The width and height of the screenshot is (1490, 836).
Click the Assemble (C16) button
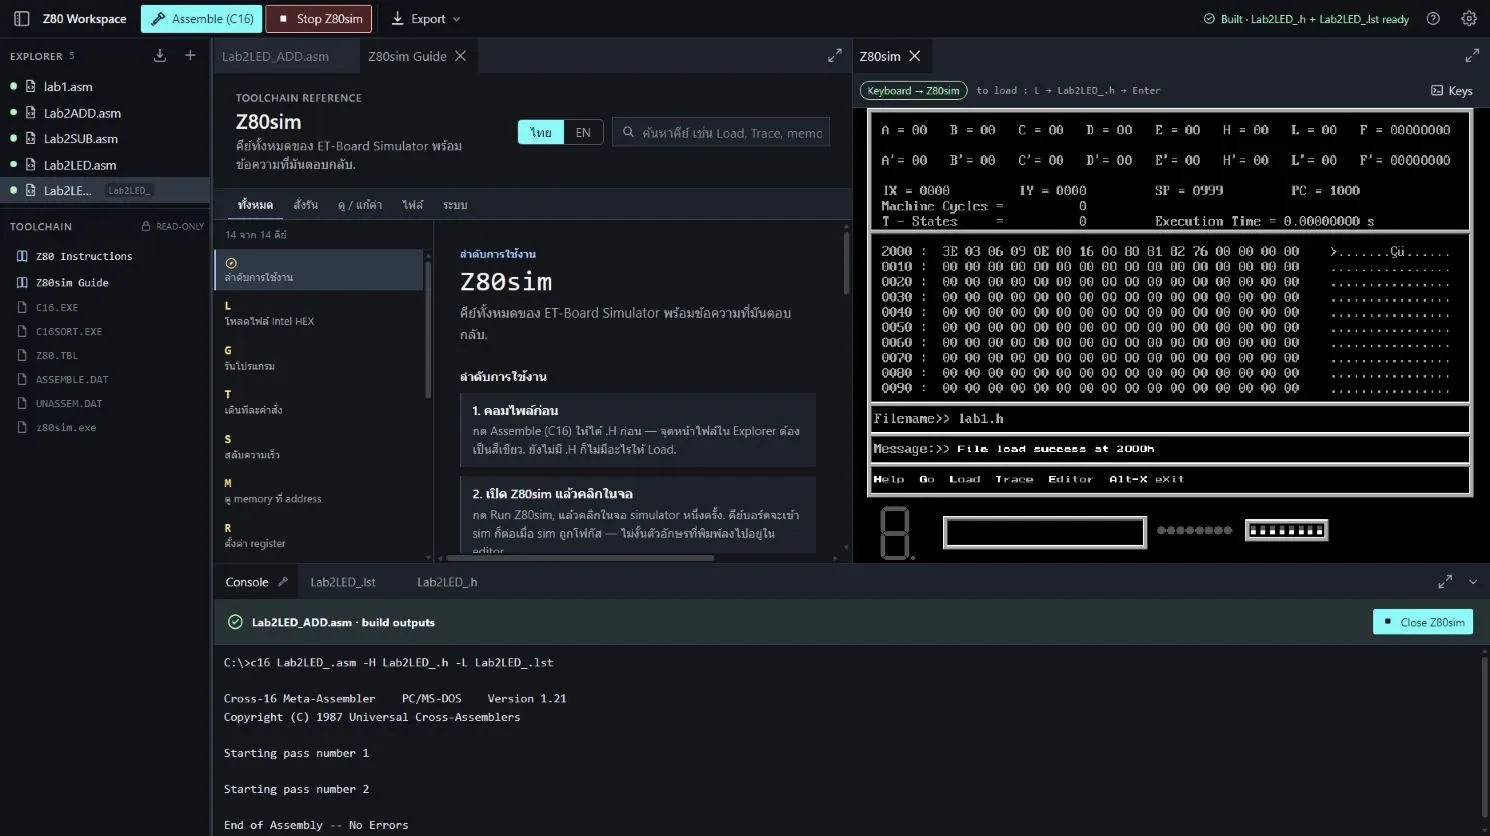click(x=201, y=19)
